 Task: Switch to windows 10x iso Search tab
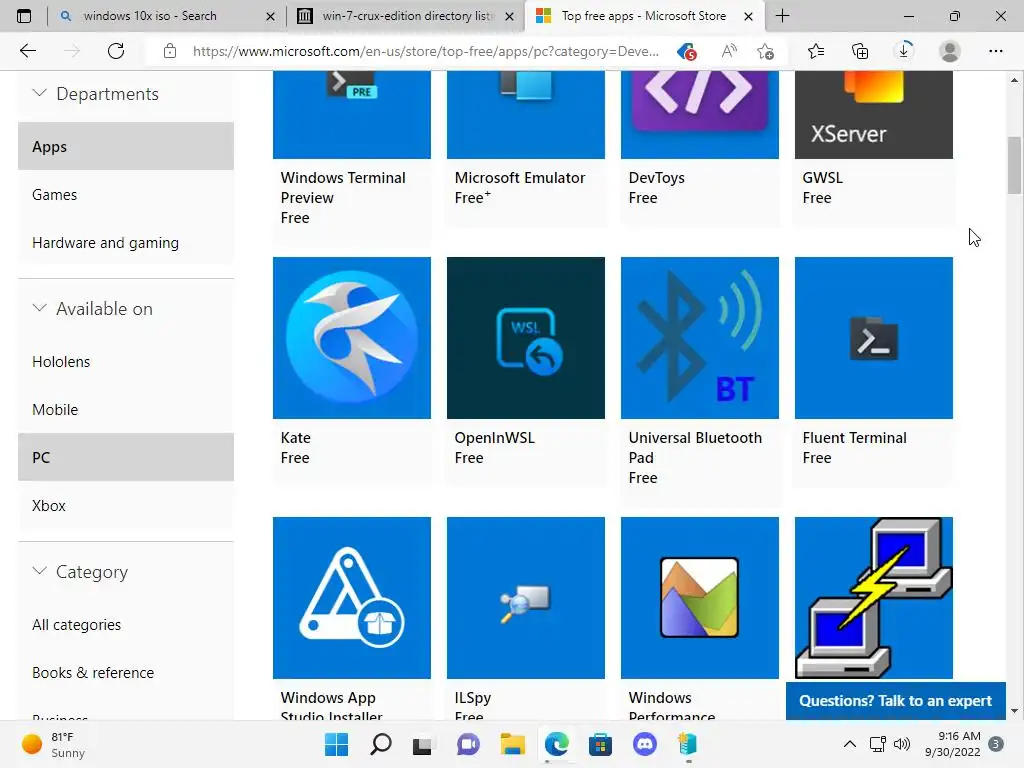click(x=167, y=16)
